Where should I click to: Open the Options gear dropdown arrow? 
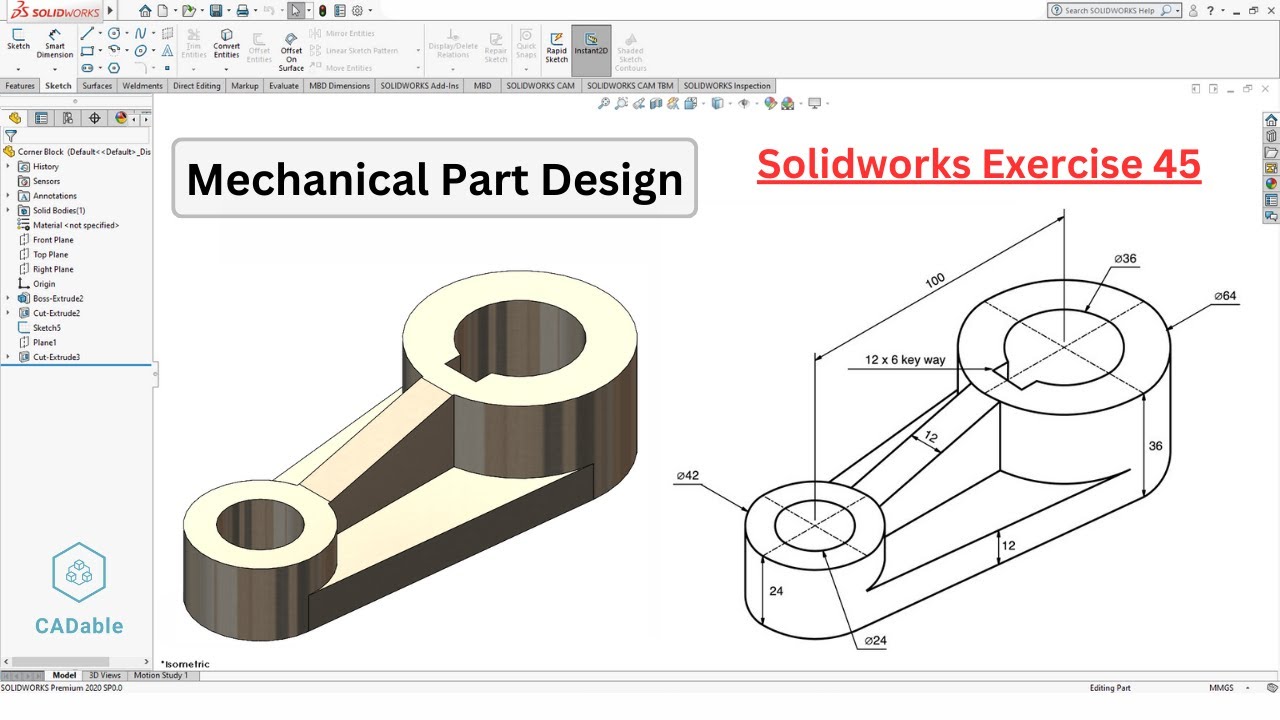tap(370, 10)
